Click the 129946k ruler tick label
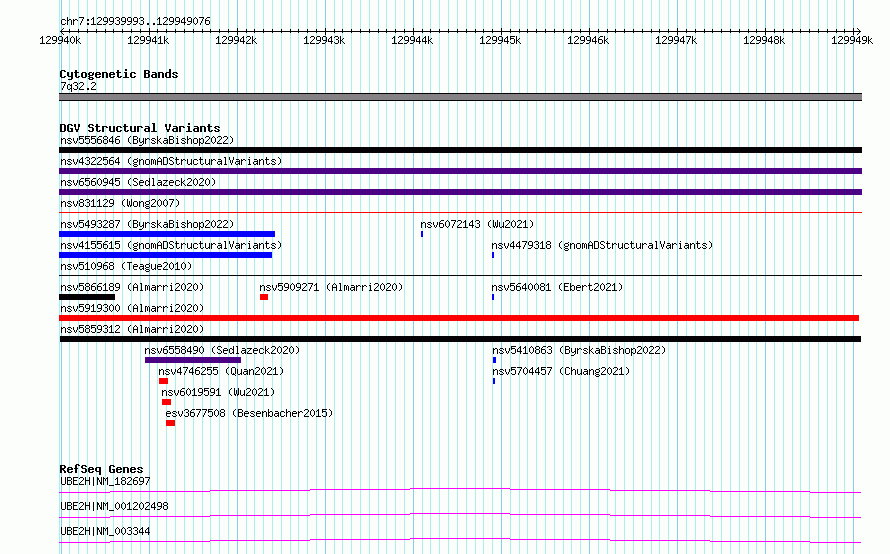 pos(588,40)
